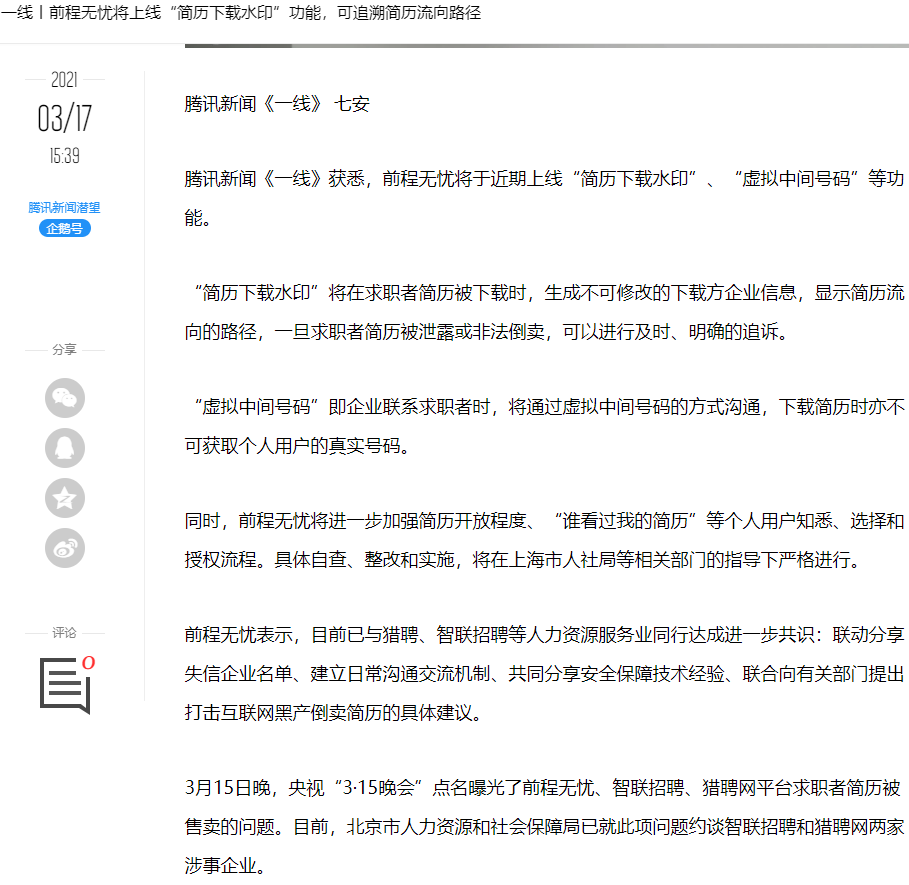The width and height of the screenshot is (909, 885).
Task: Click the 评论 label in sidebar
Action: pos(64,632)
